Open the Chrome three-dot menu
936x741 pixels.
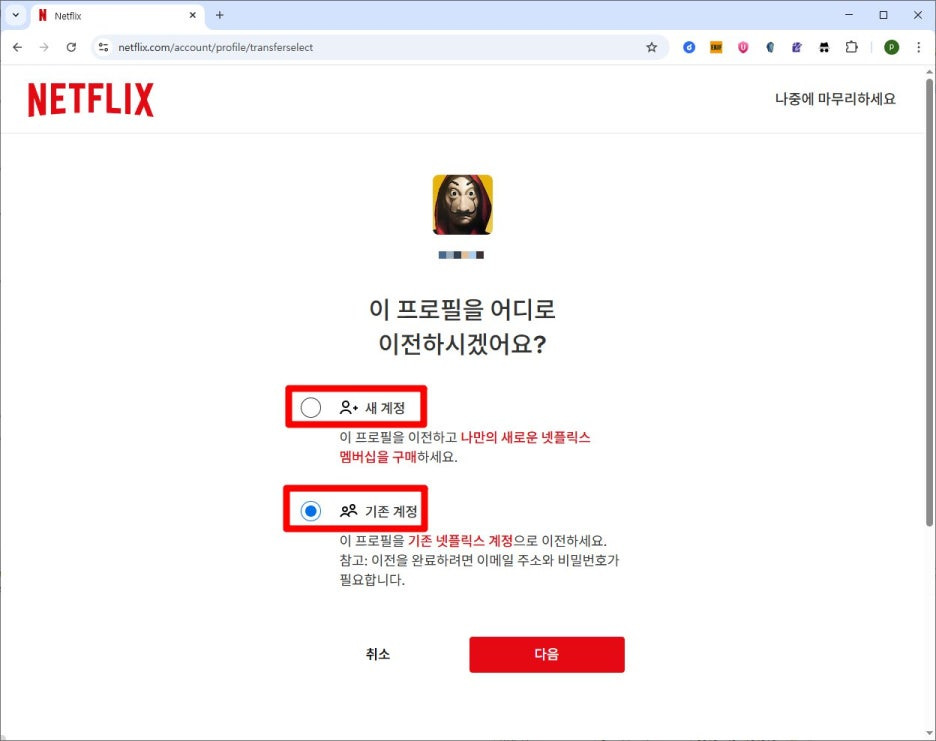pos(919,47)
